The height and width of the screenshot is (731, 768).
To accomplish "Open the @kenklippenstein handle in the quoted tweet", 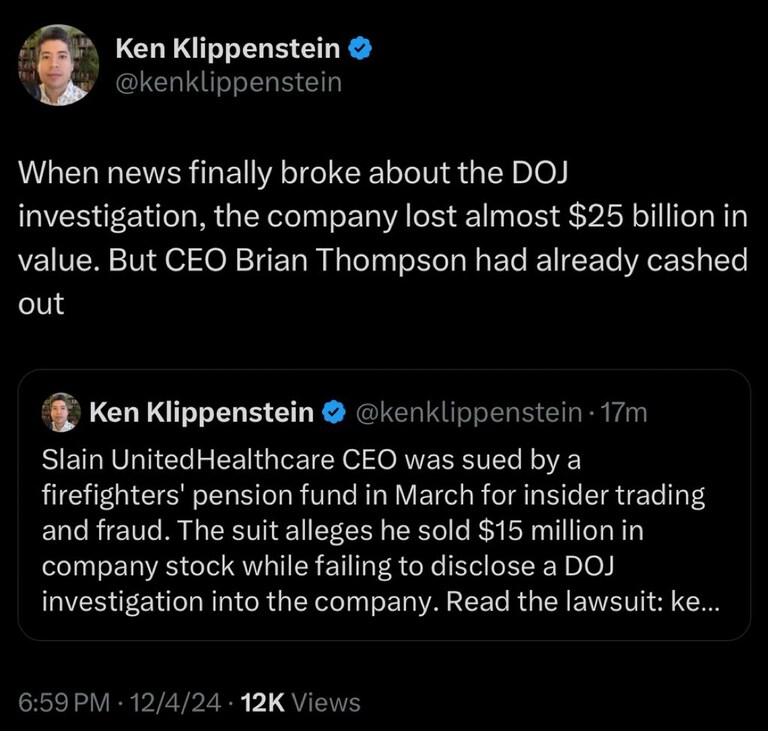I will click(468, 412).
